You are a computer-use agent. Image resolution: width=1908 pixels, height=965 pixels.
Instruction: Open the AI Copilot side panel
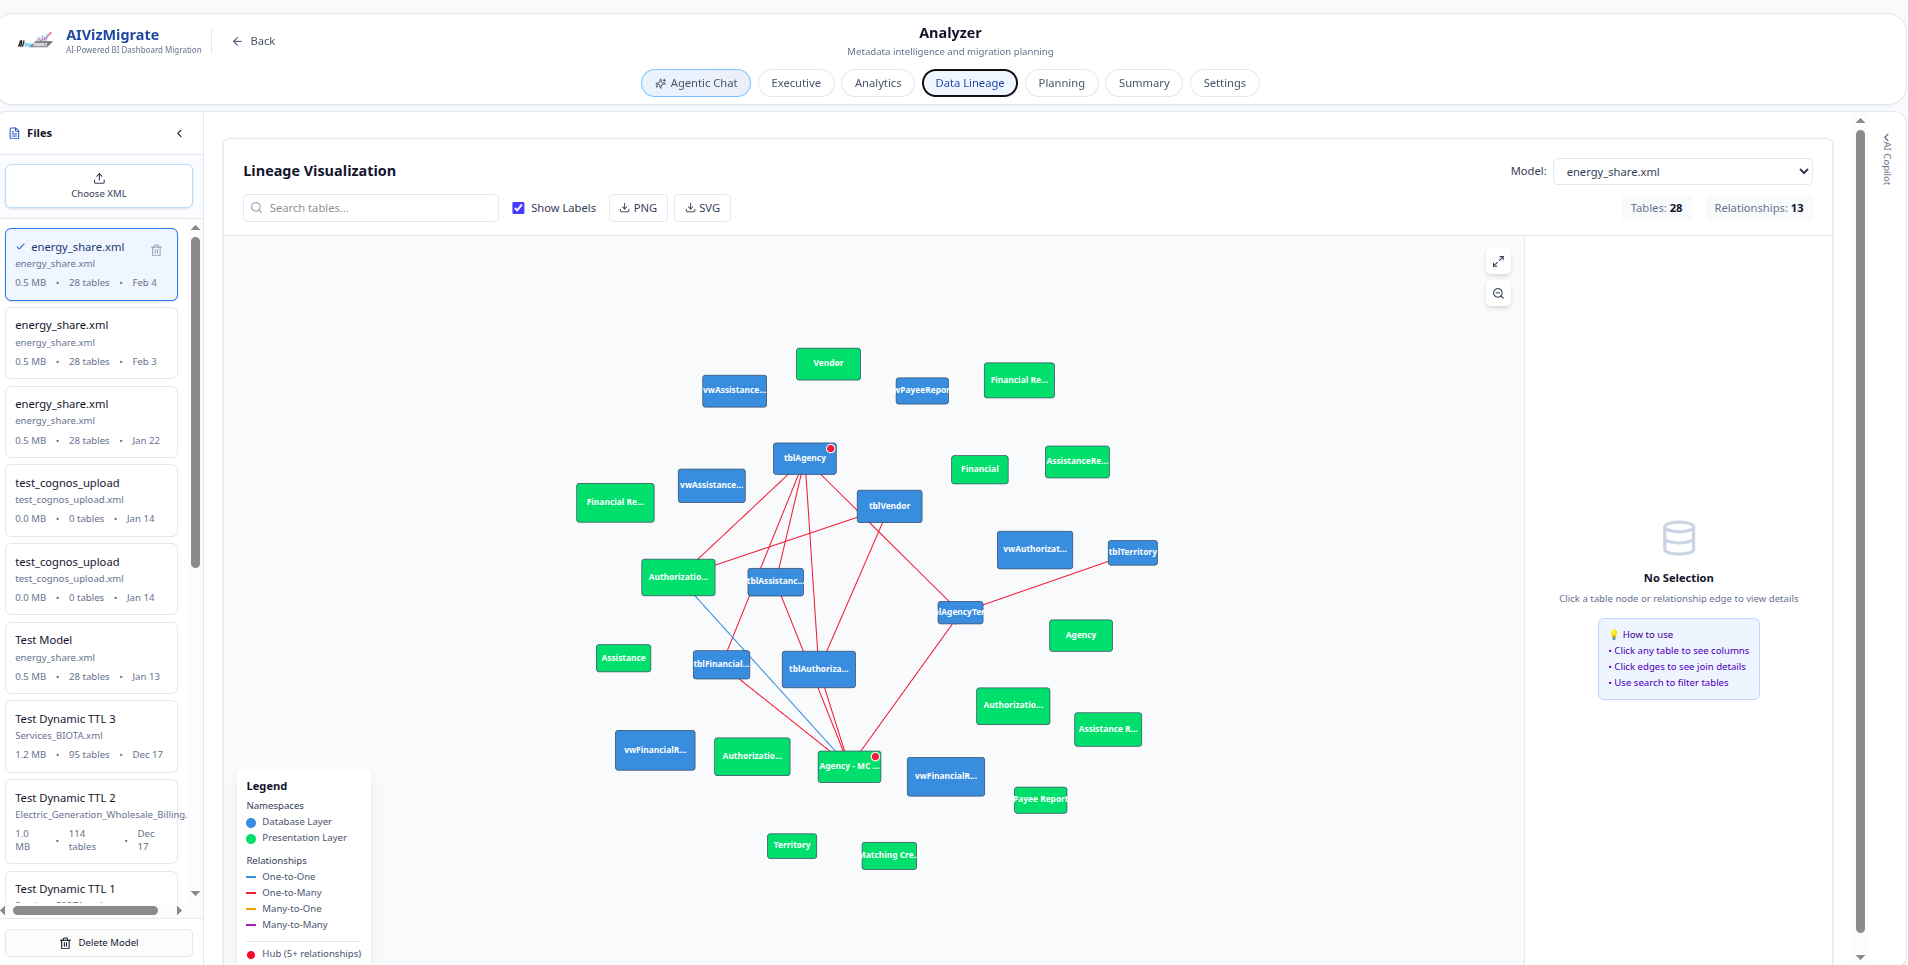click(1887, 159)
